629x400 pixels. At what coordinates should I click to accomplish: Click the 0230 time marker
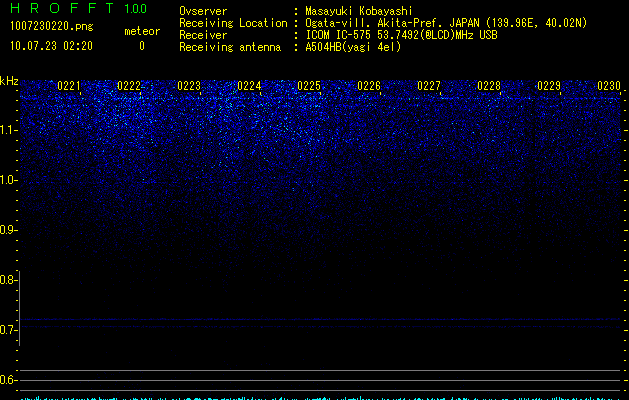click(609, 86)
